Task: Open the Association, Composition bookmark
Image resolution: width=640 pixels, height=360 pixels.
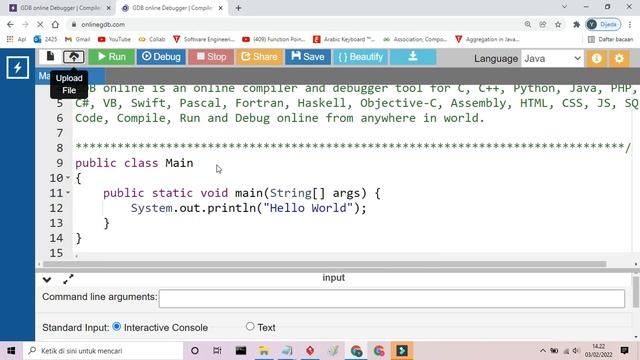Action: click(415, 39)
